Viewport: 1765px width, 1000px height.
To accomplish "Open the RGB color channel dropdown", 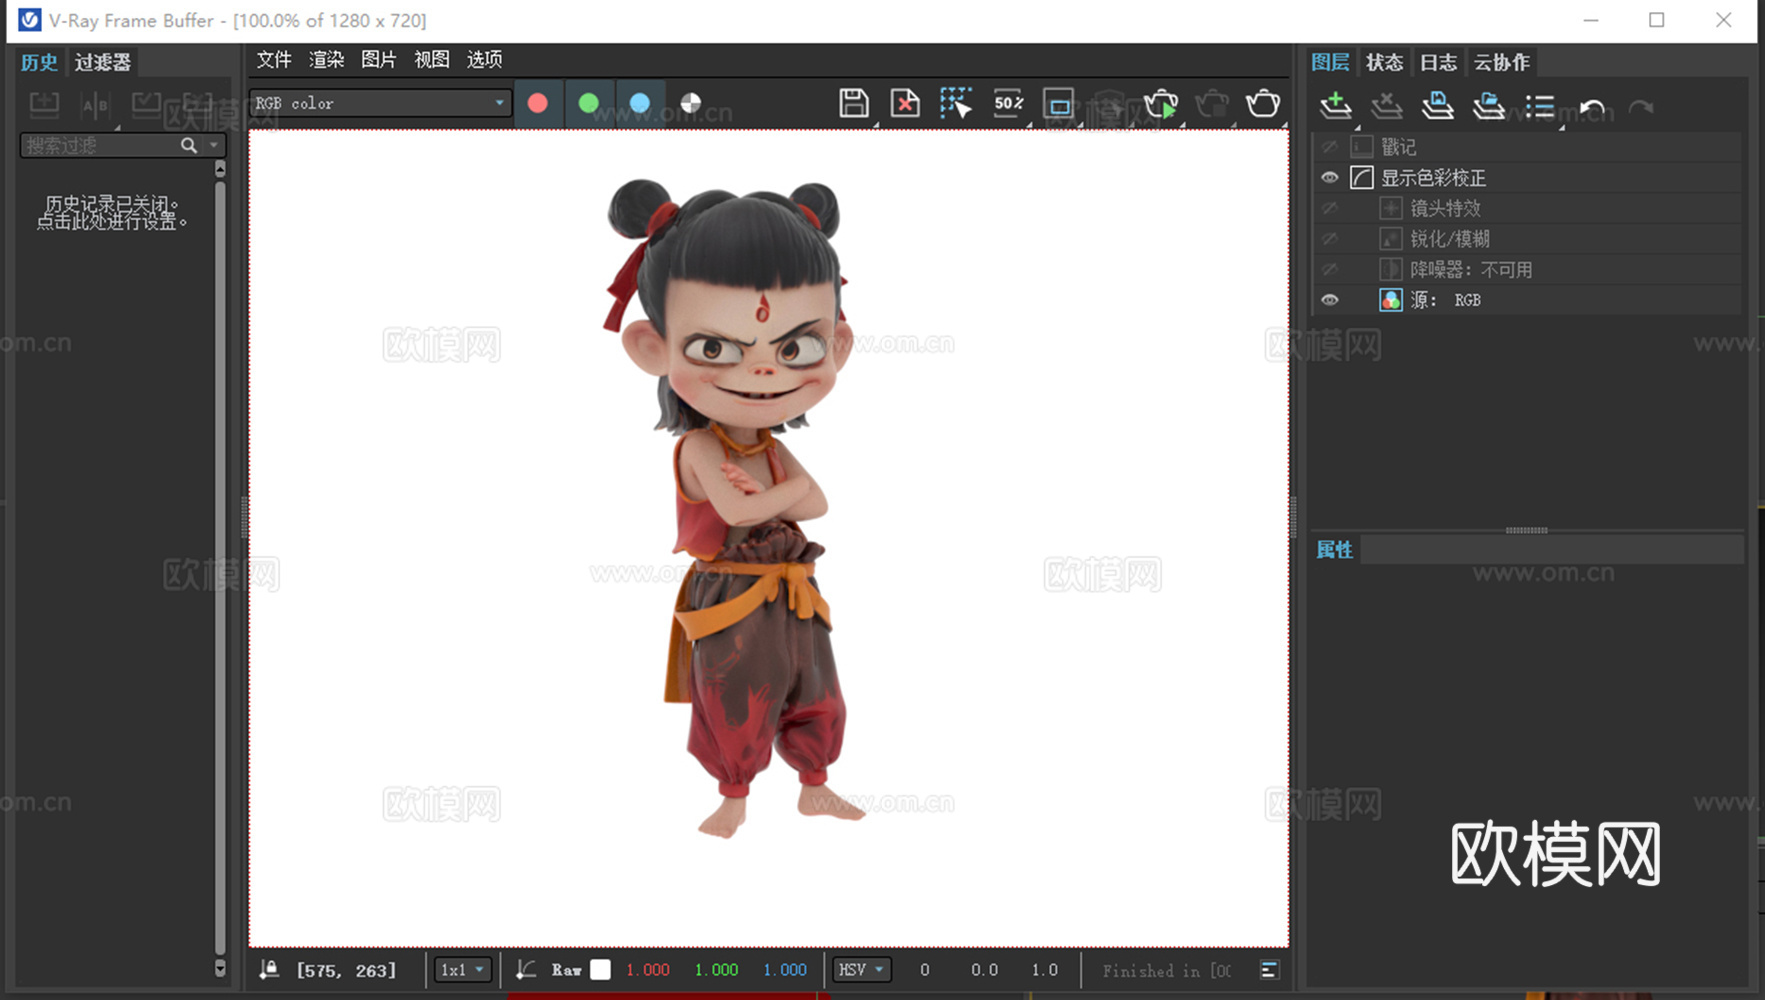I will click(380, 103).
